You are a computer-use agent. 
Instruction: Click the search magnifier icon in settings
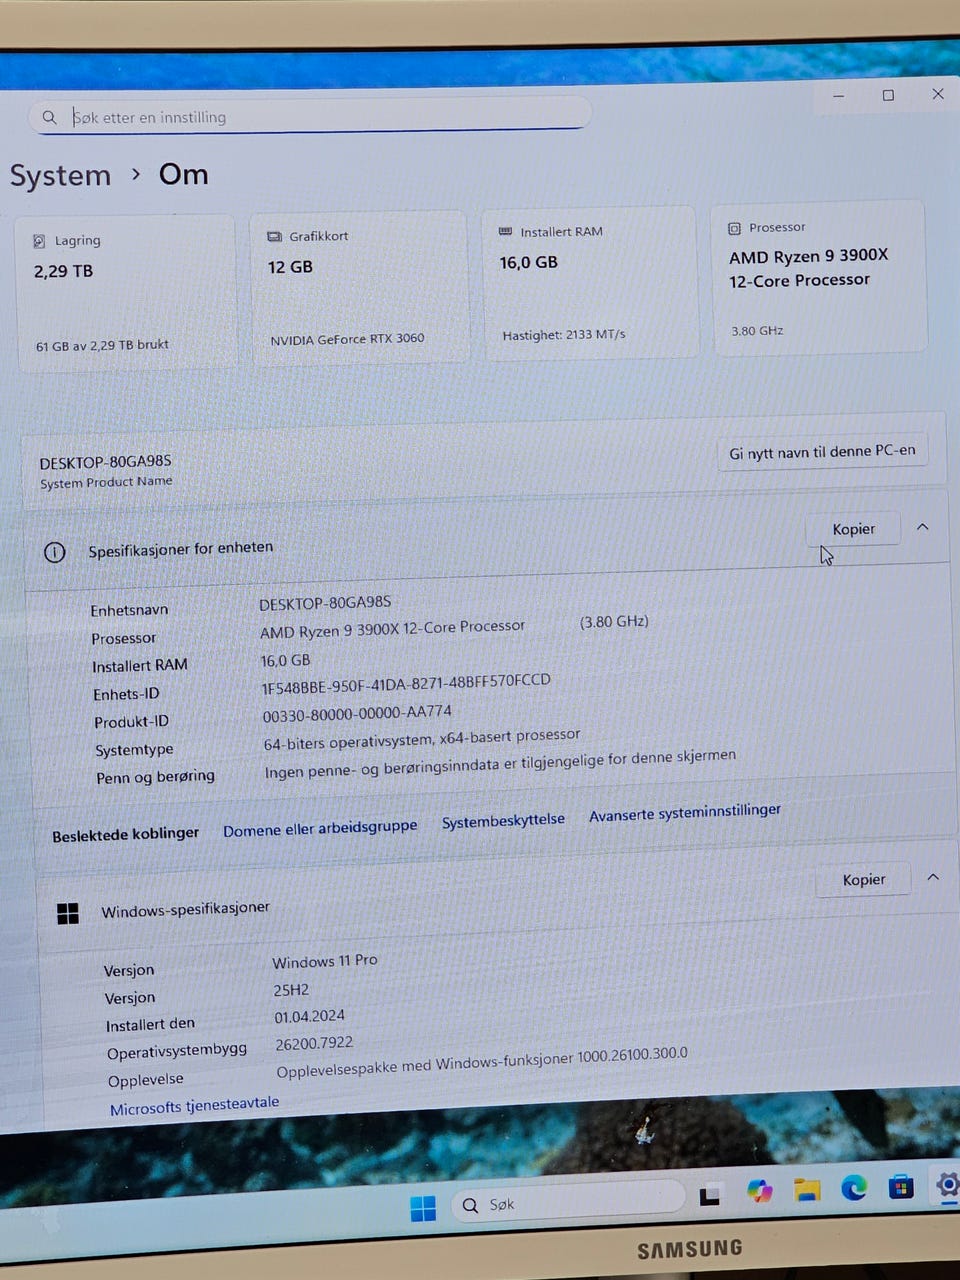(49, 118)
